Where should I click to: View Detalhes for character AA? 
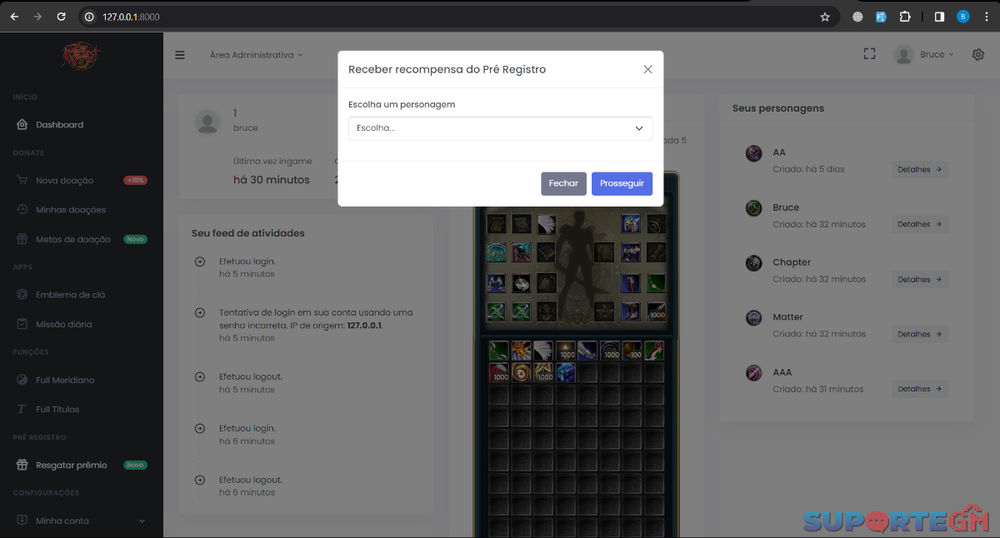tap(919, 170)
